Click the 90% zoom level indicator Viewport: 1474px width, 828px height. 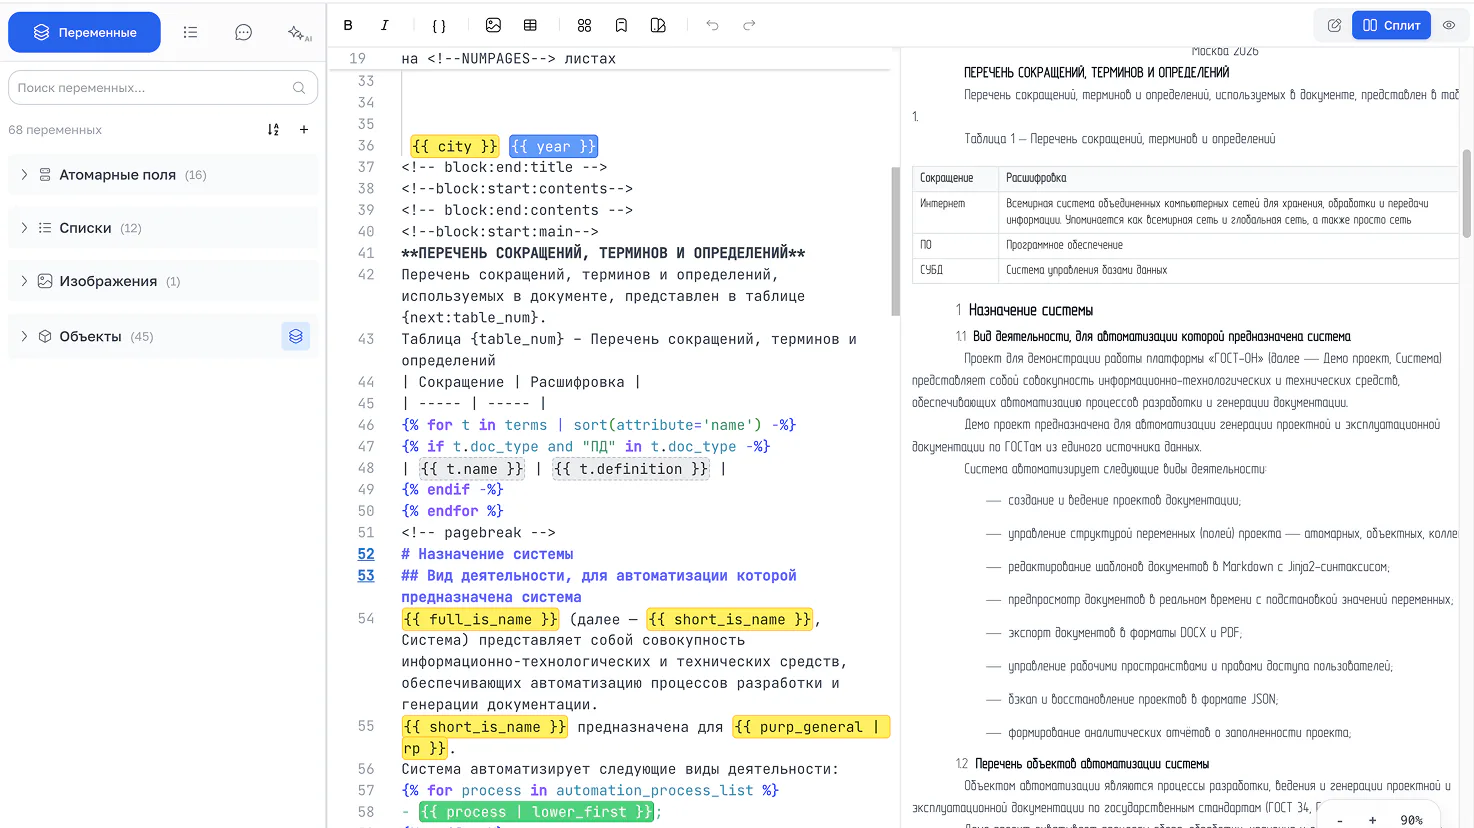pos(1411,820)
